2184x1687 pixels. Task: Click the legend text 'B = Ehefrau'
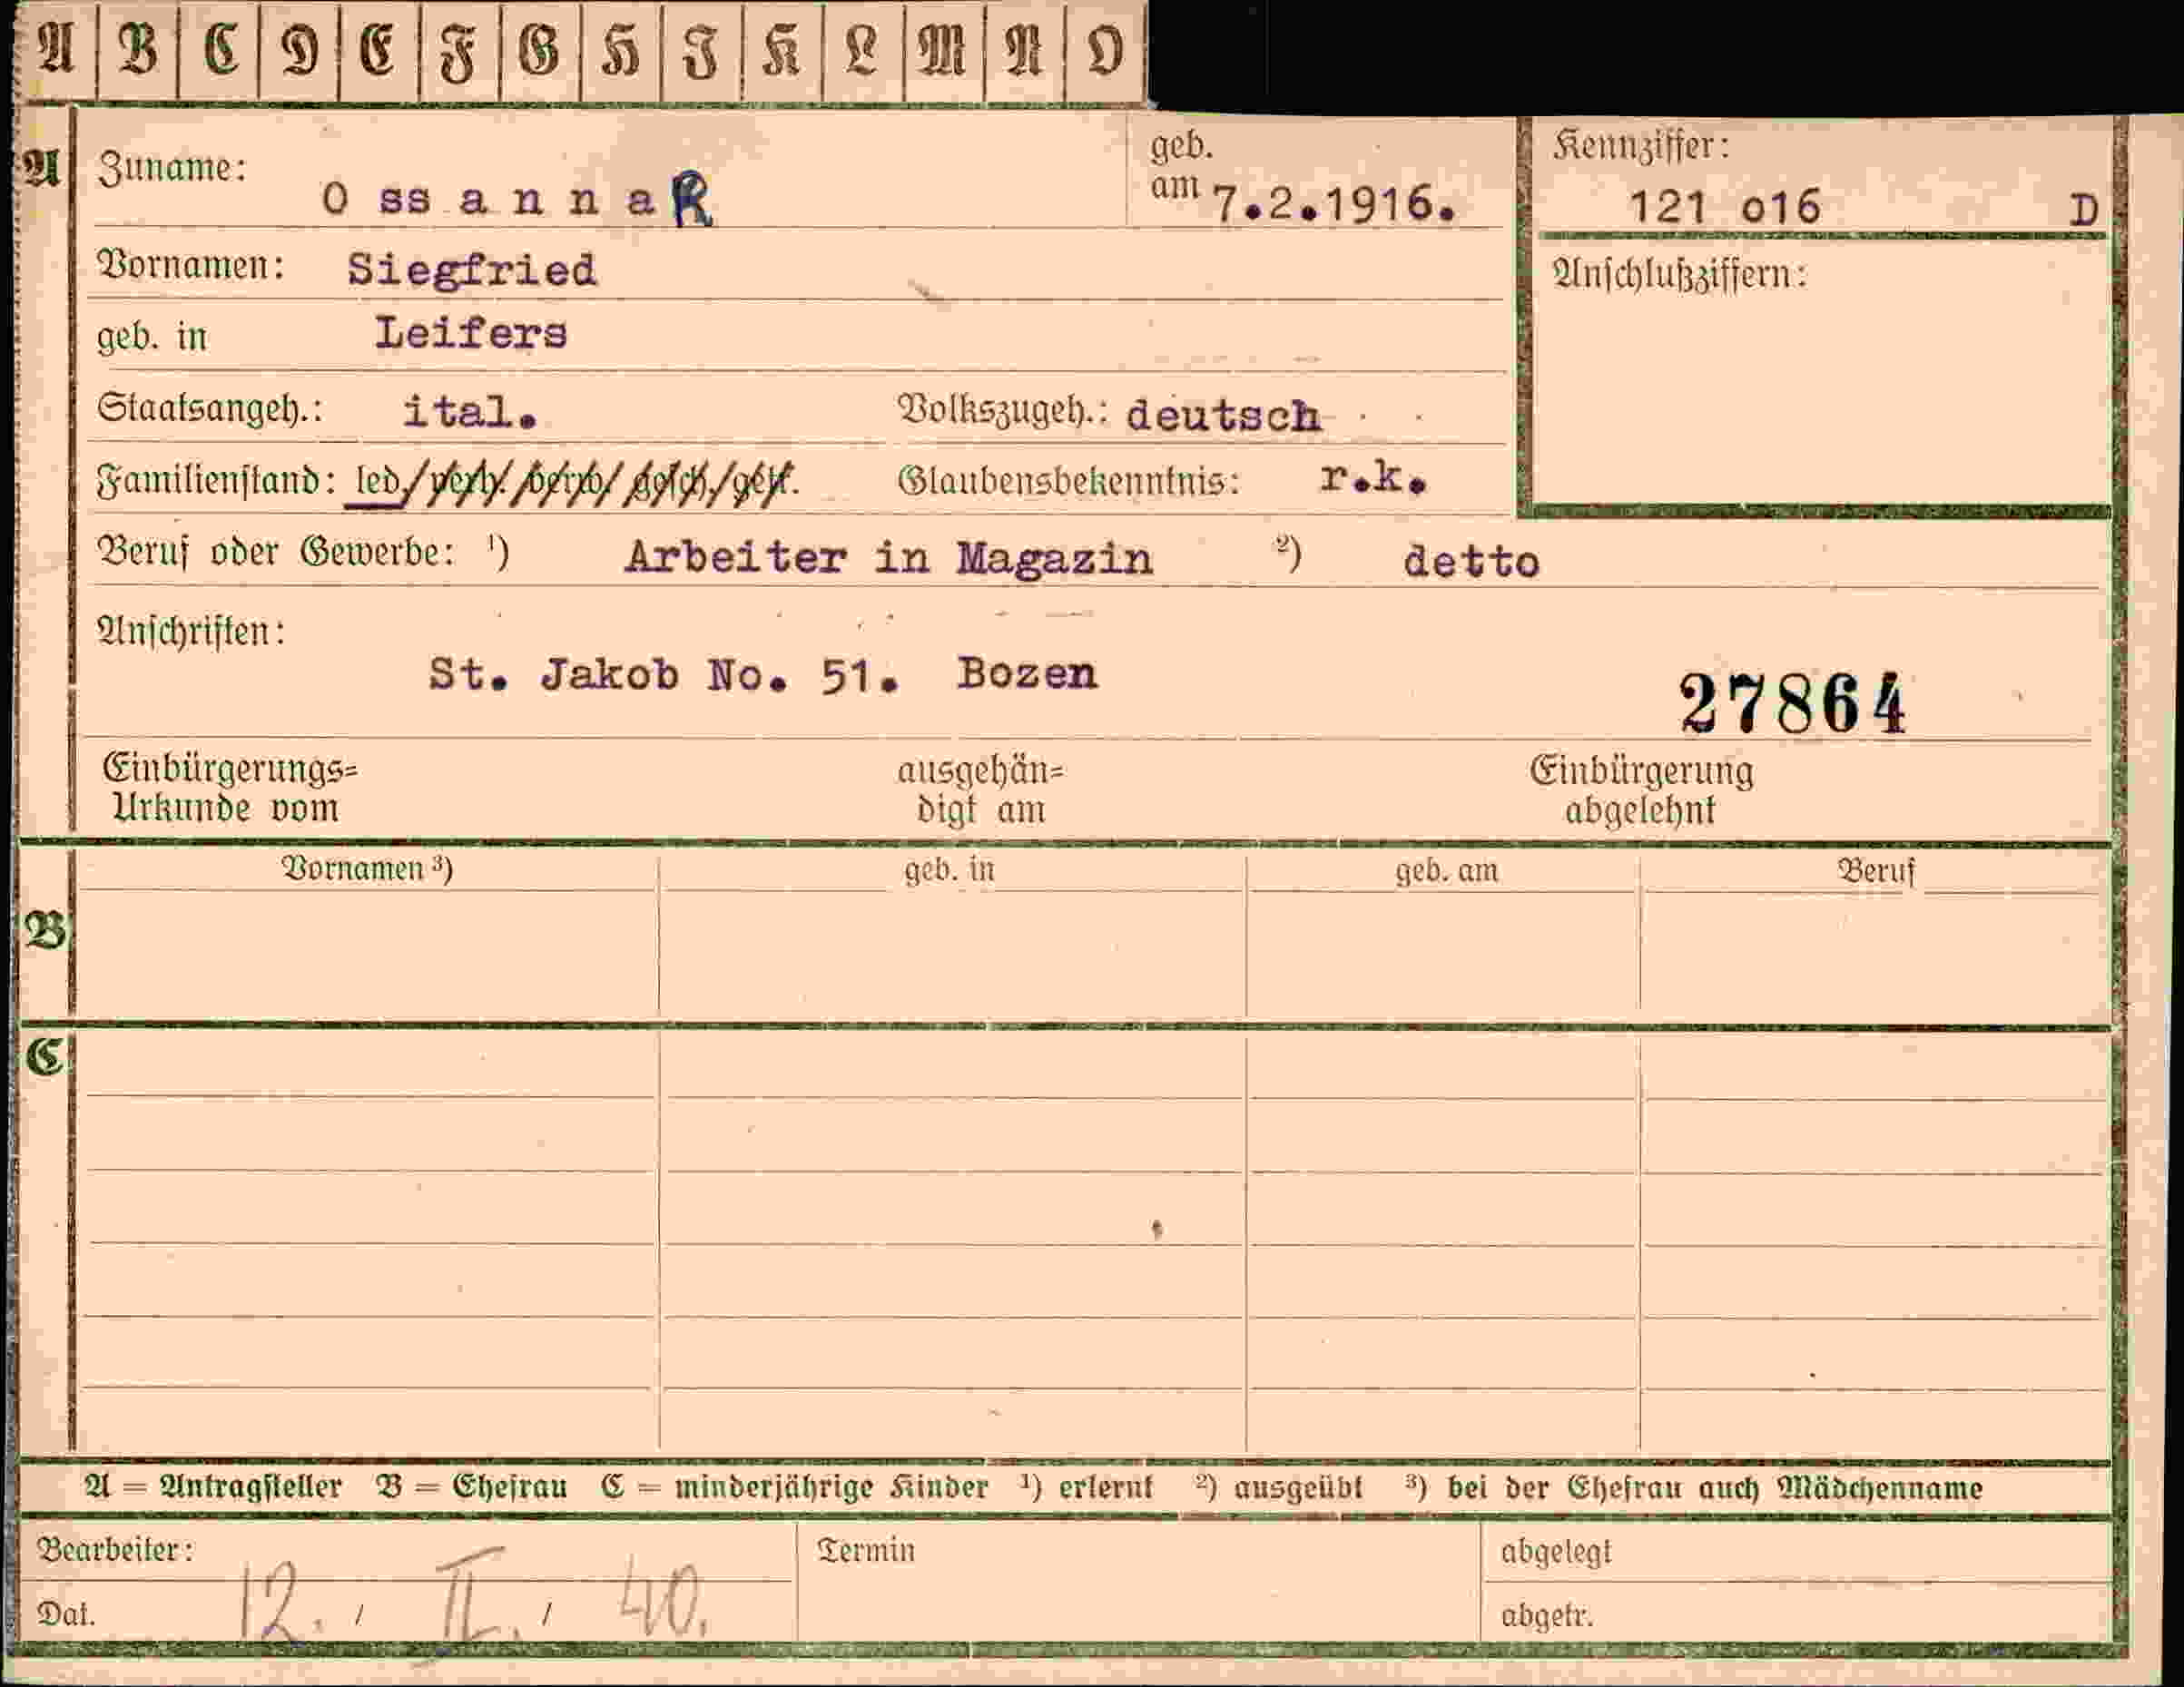(x=473, y=1487)
